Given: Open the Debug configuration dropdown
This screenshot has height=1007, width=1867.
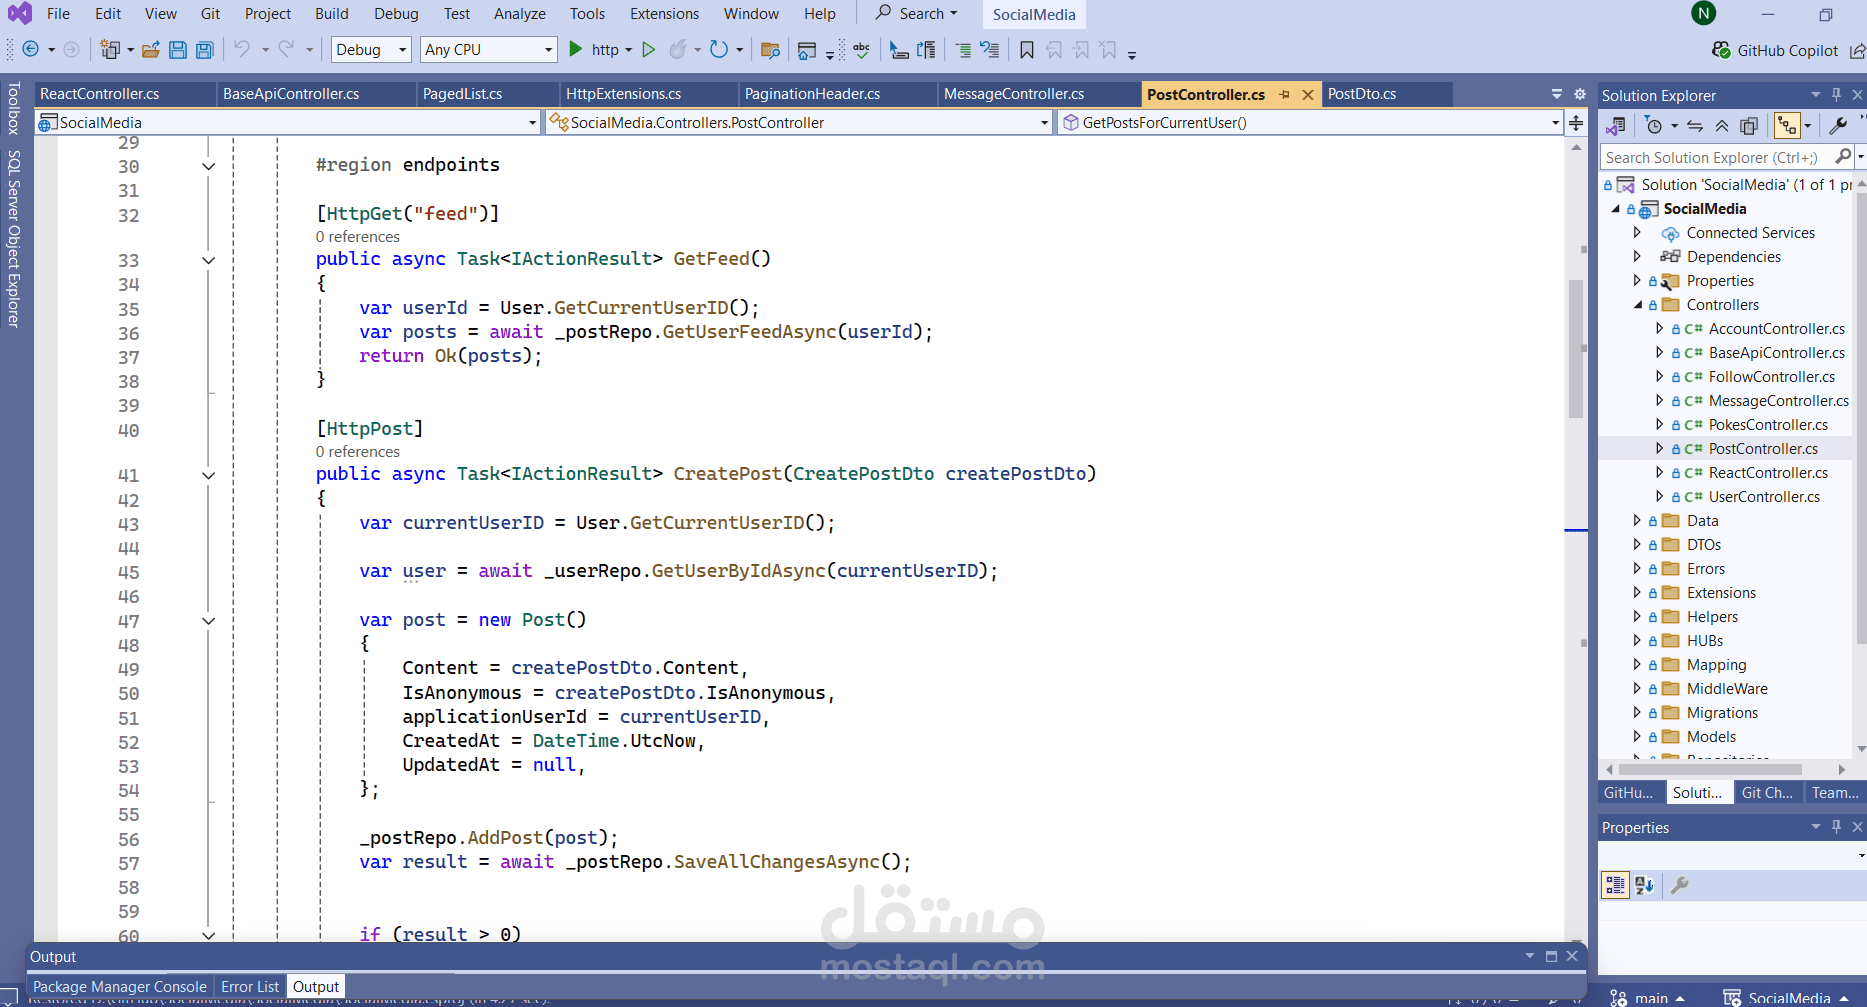Looking at the screenshot, I should [x=371, y=50].
